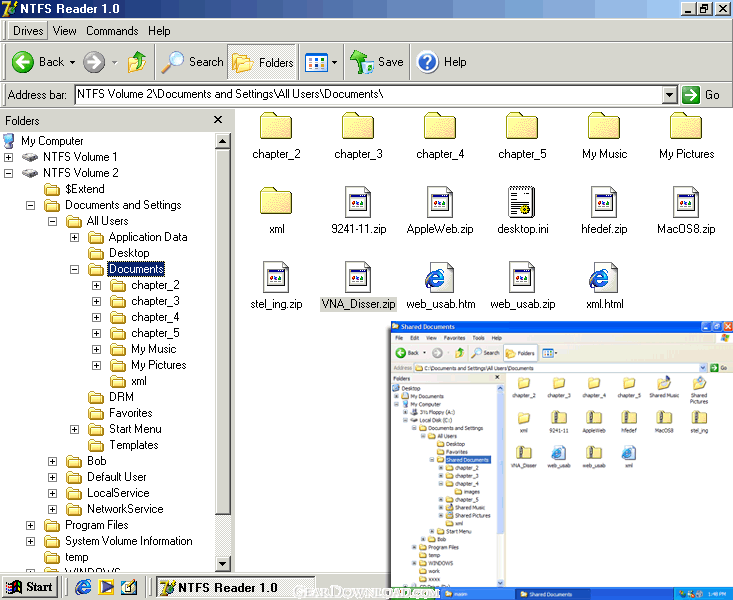733x600 pixels.
Task: Select chapter_4 folder icon in file pane
Action: tap(440, 126)
